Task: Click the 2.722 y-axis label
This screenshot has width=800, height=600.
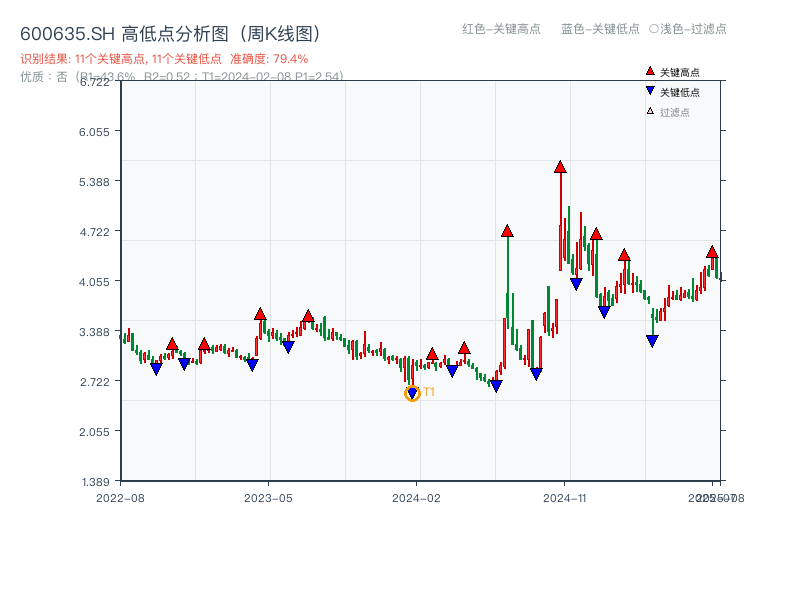Action: tap(94, 382)
